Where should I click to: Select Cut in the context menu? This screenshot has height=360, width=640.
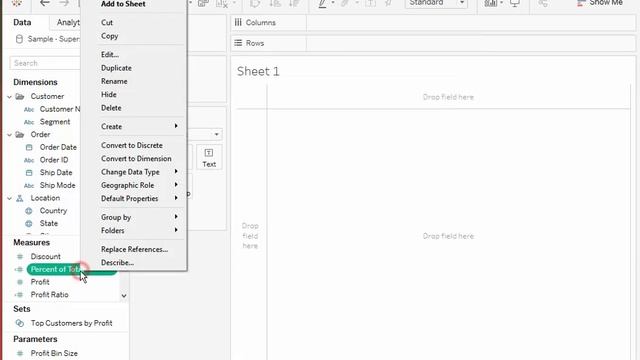[x=107, y=22]
